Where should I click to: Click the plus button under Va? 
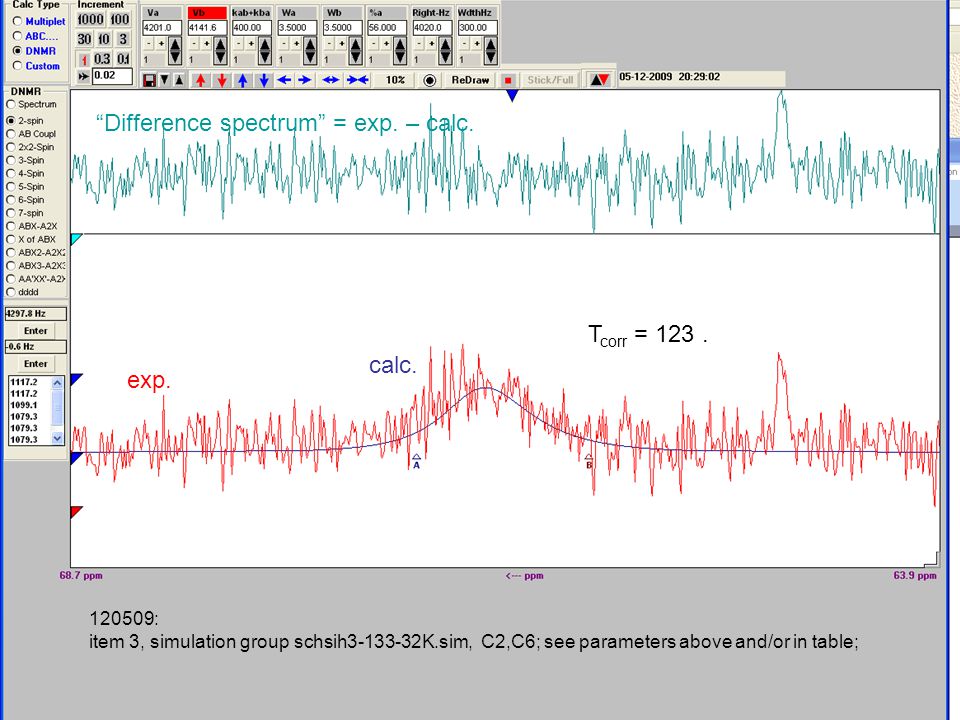click(161, 43)
